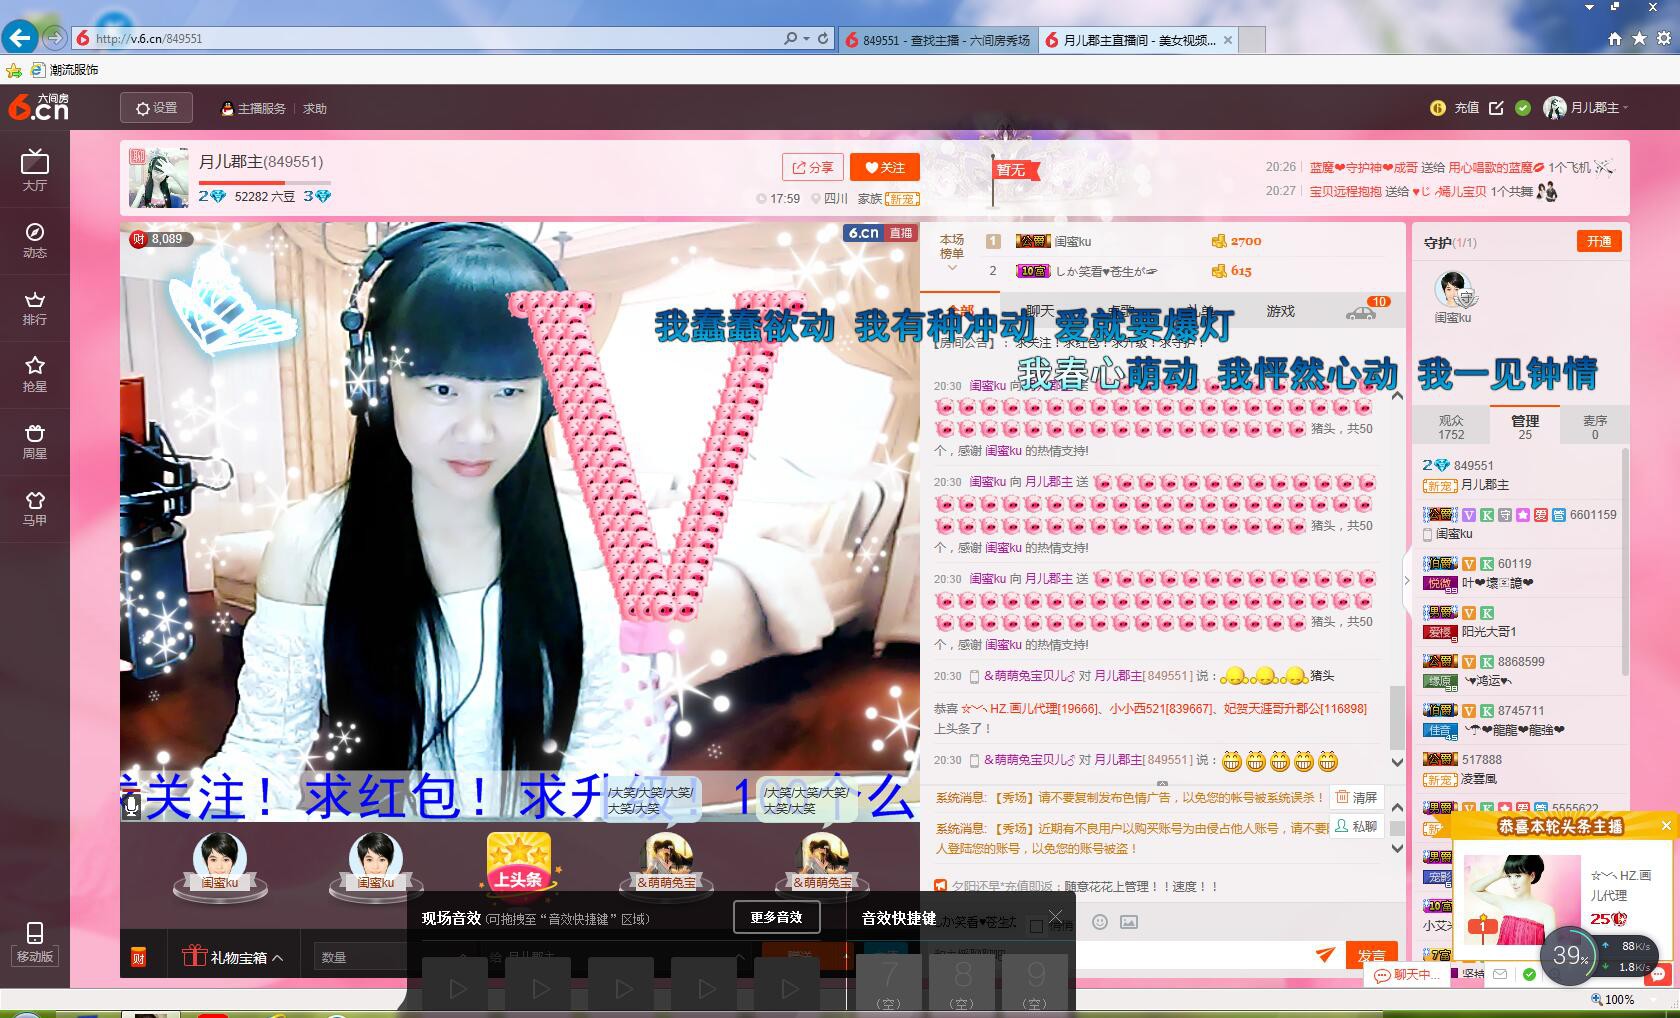Close the 现场音效 sound effects panel
This screenshot has width=1680, height=1018.
tap(1055, 916)
